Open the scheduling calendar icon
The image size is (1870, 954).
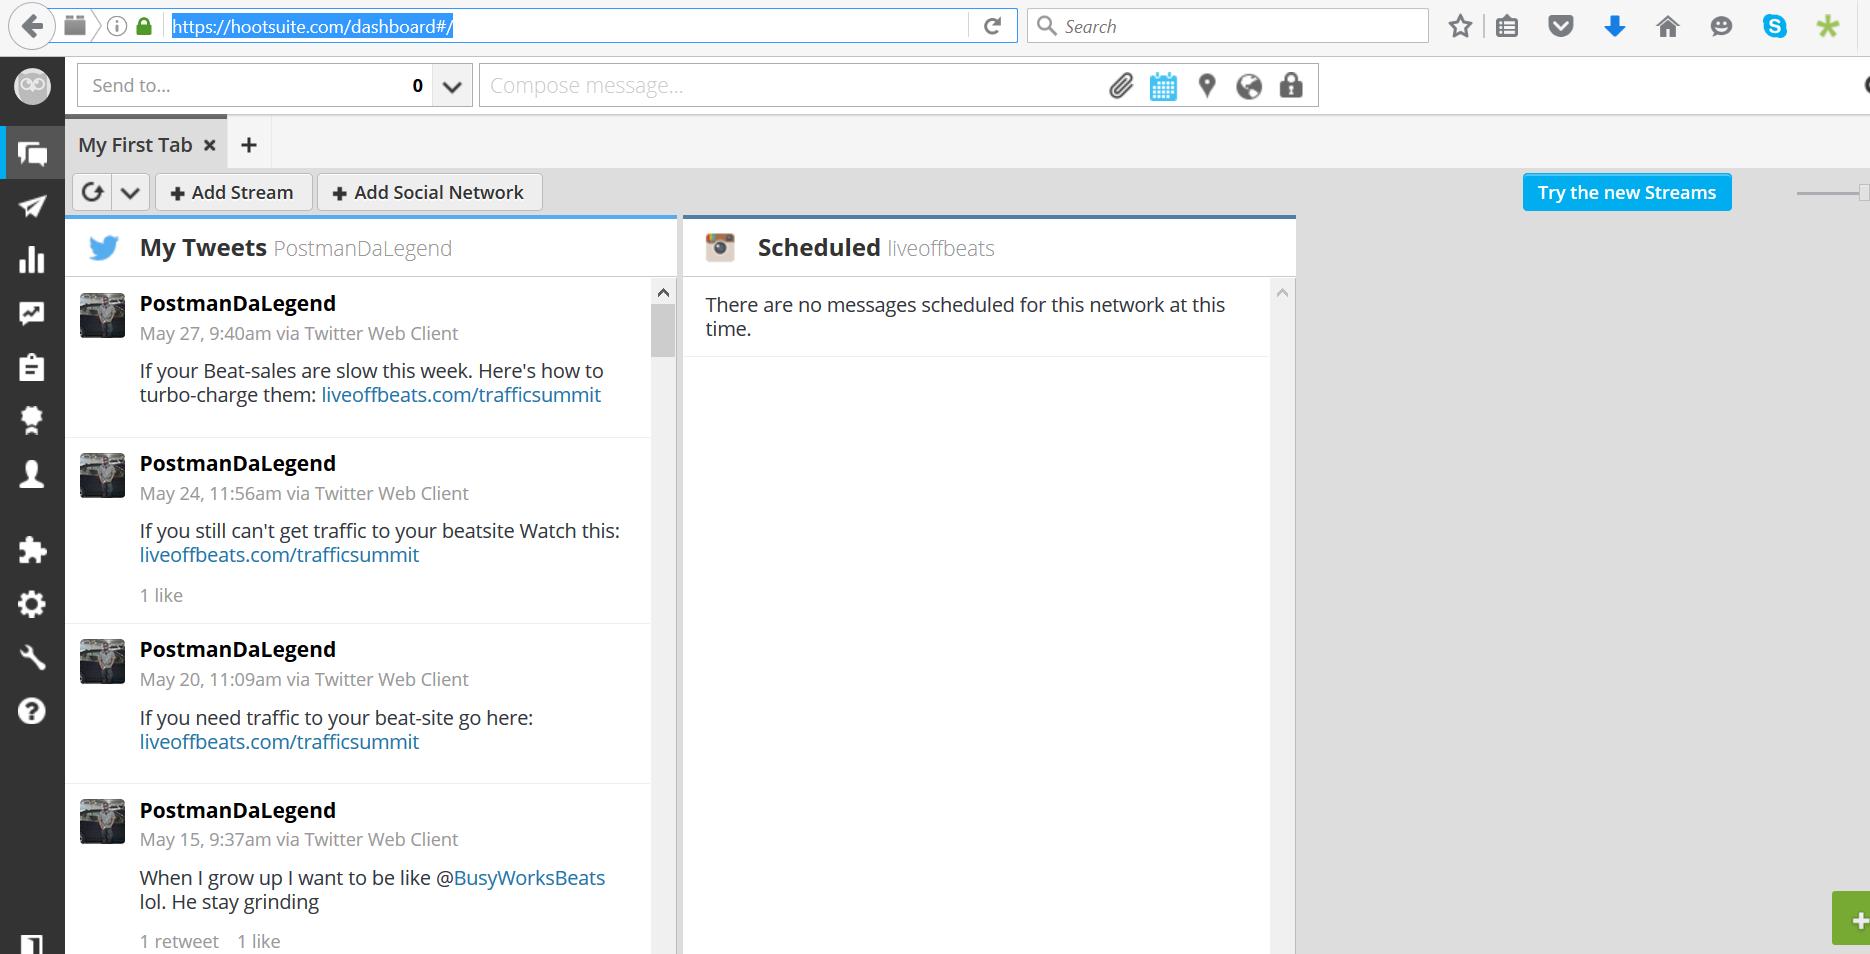tap(1162, 86)
